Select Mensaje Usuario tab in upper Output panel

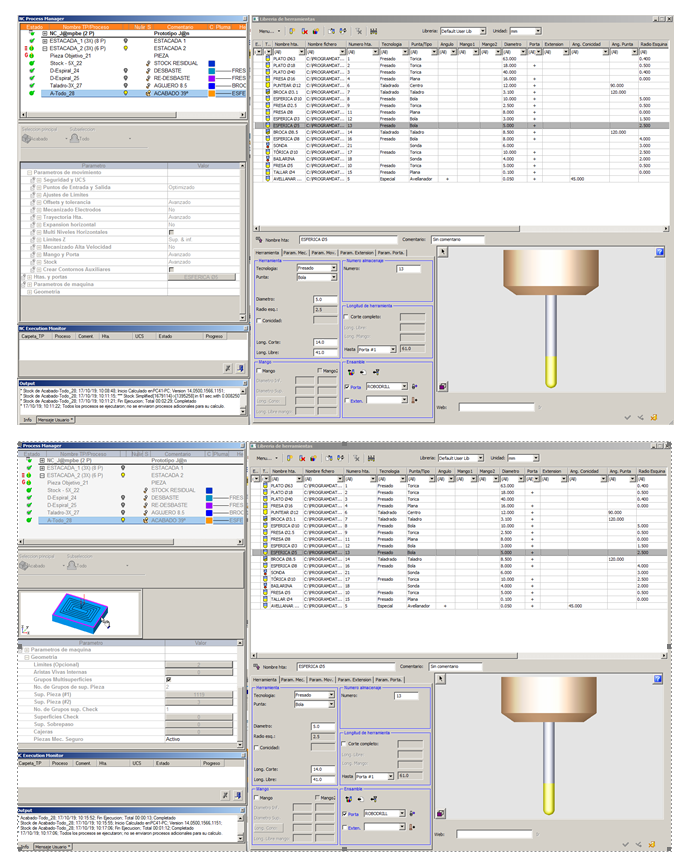pos(55,420)
